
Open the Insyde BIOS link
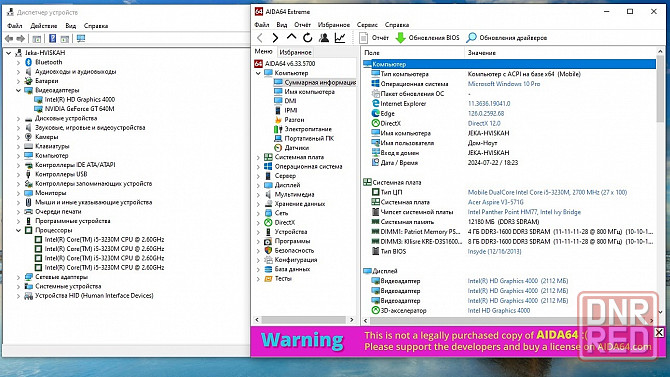(494, 251)
